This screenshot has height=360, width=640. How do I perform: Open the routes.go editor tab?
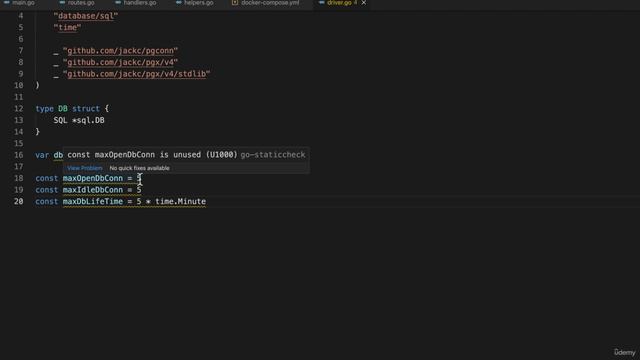81,3
